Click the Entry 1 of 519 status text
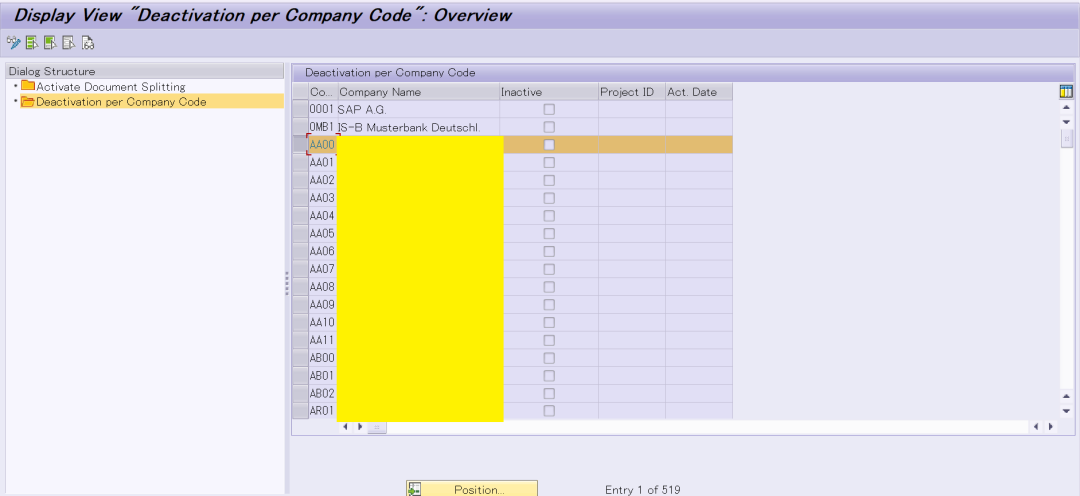 coord(643,490)
